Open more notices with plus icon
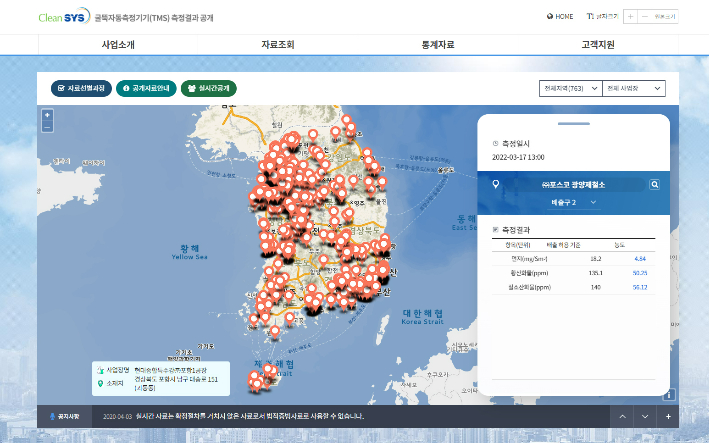Viewport: 710px width, 443px height. point(668,416)
